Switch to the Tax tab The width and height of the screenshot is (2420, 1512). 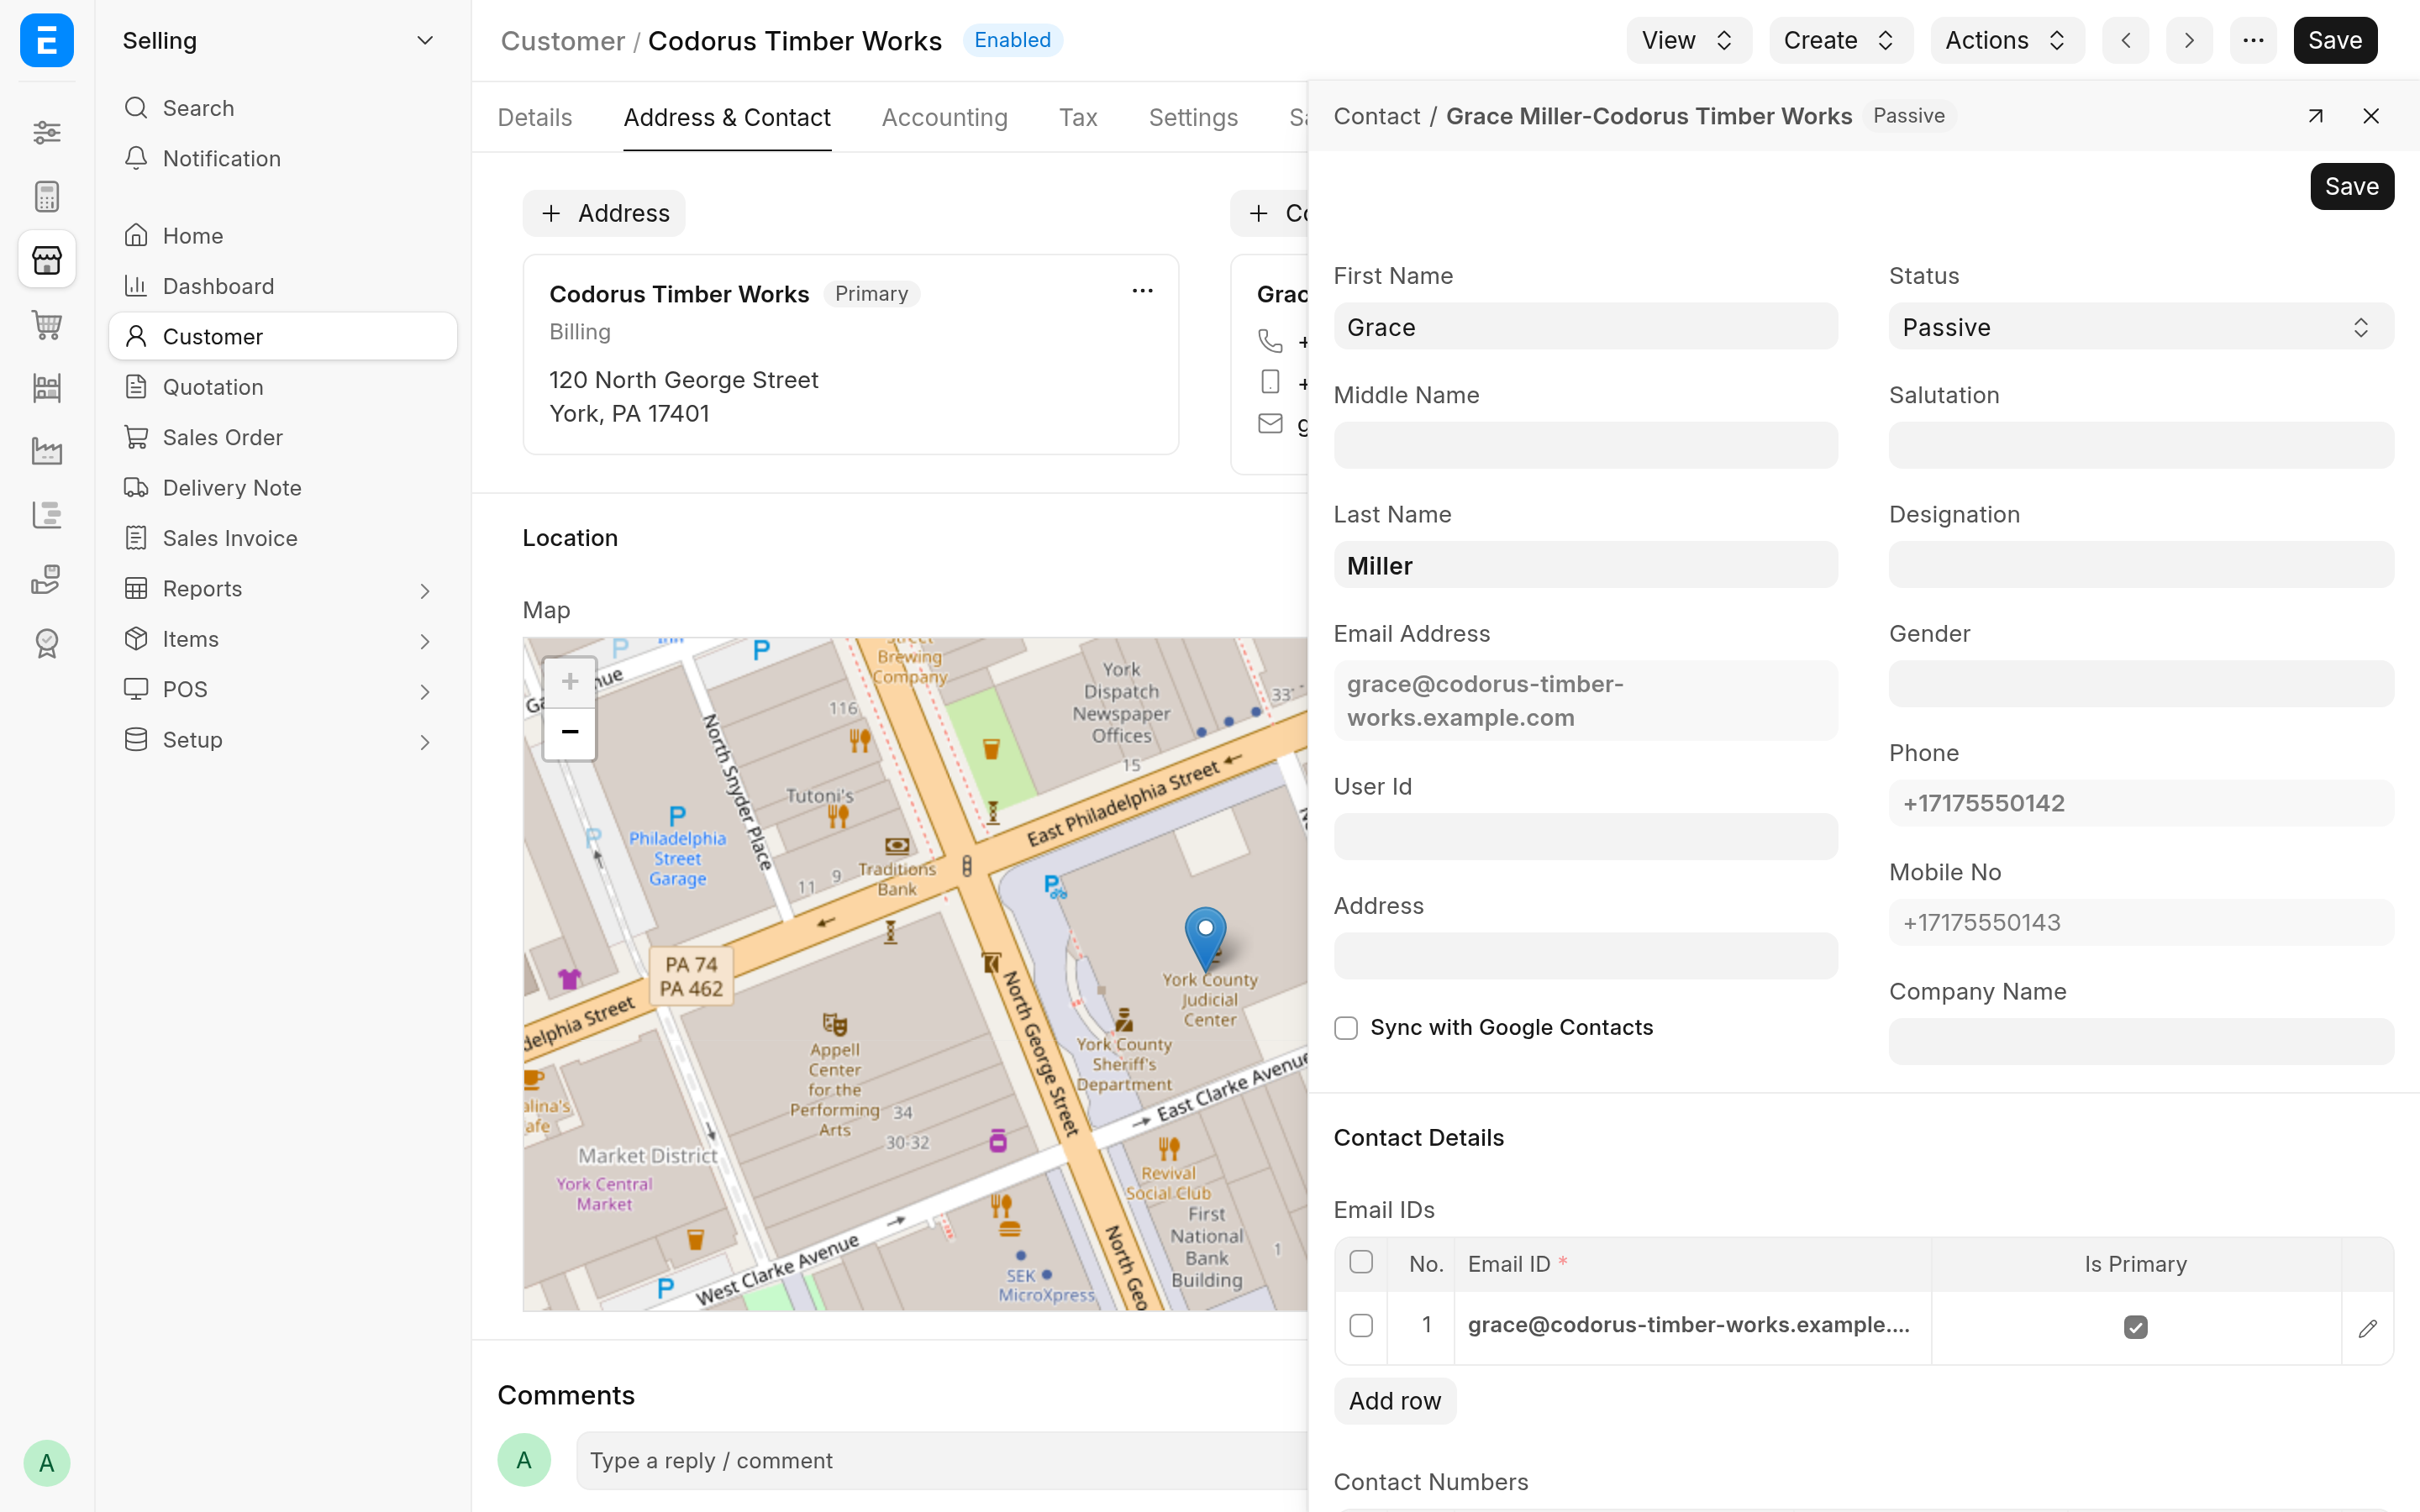(x=1078, y=118)
